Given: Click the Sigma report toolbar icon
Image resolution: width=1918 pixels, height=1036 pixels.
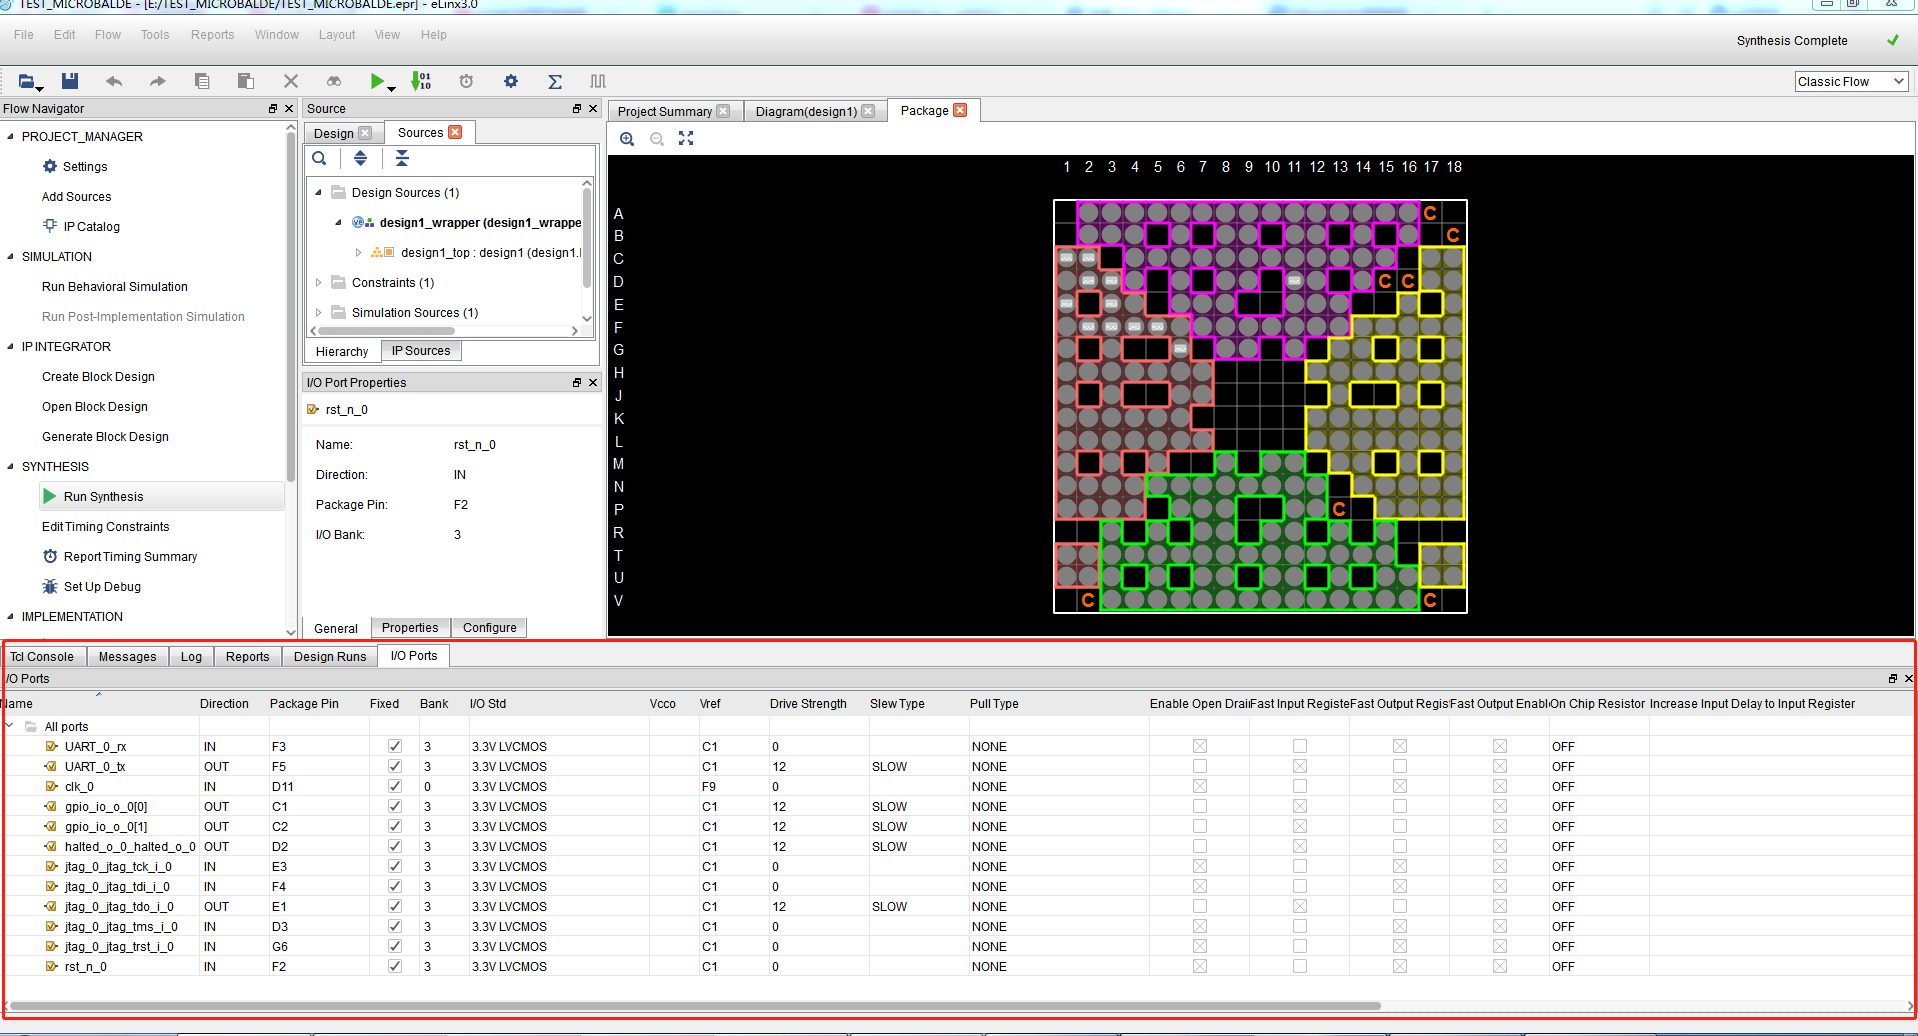Looking at the screenshot, I should pos(555,81).
